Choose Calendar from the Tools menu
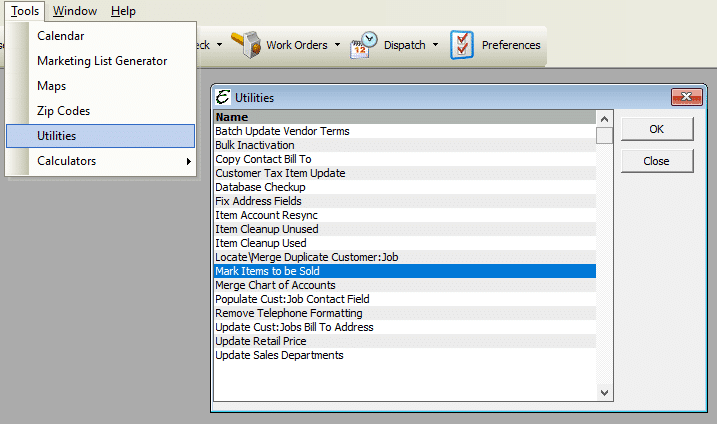The width and height of the screenshot is (717, 424). 101,36
